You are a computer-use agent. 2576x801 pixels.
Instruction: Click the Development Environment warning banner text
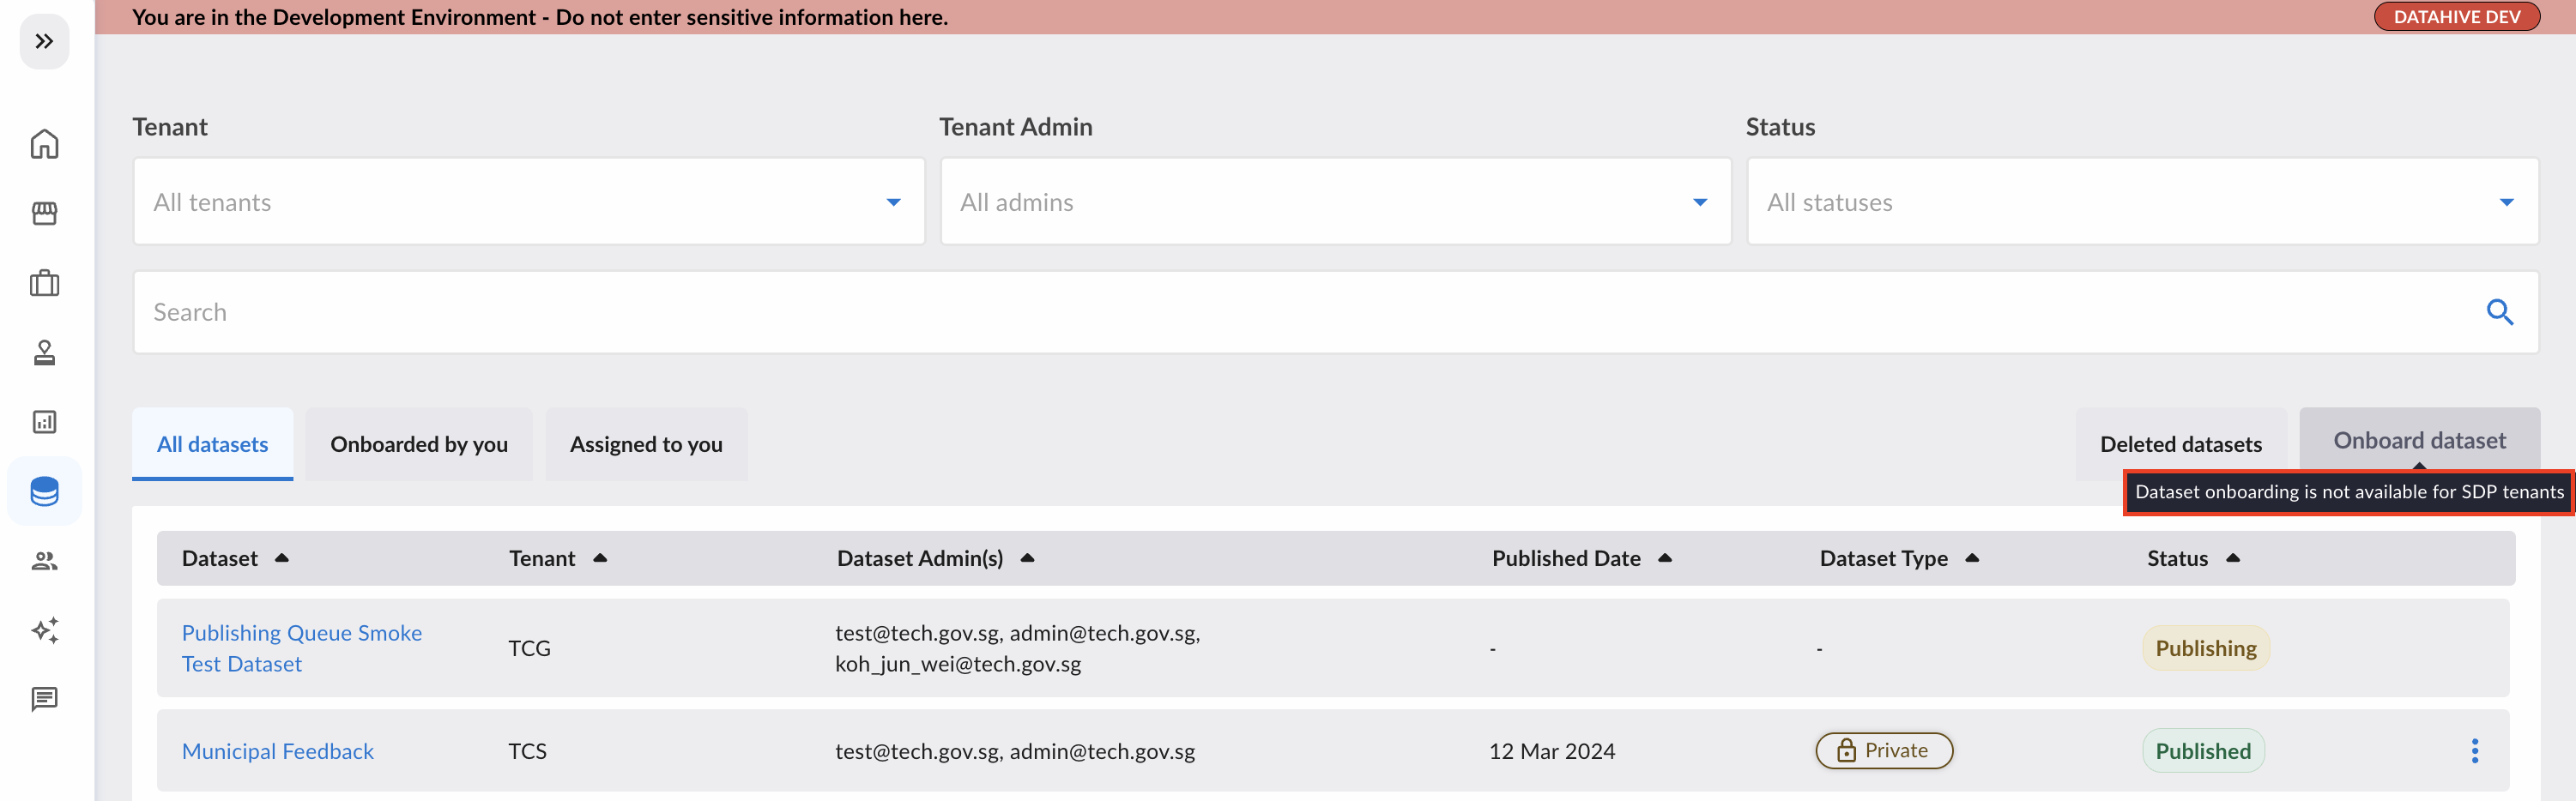(540, 17)
